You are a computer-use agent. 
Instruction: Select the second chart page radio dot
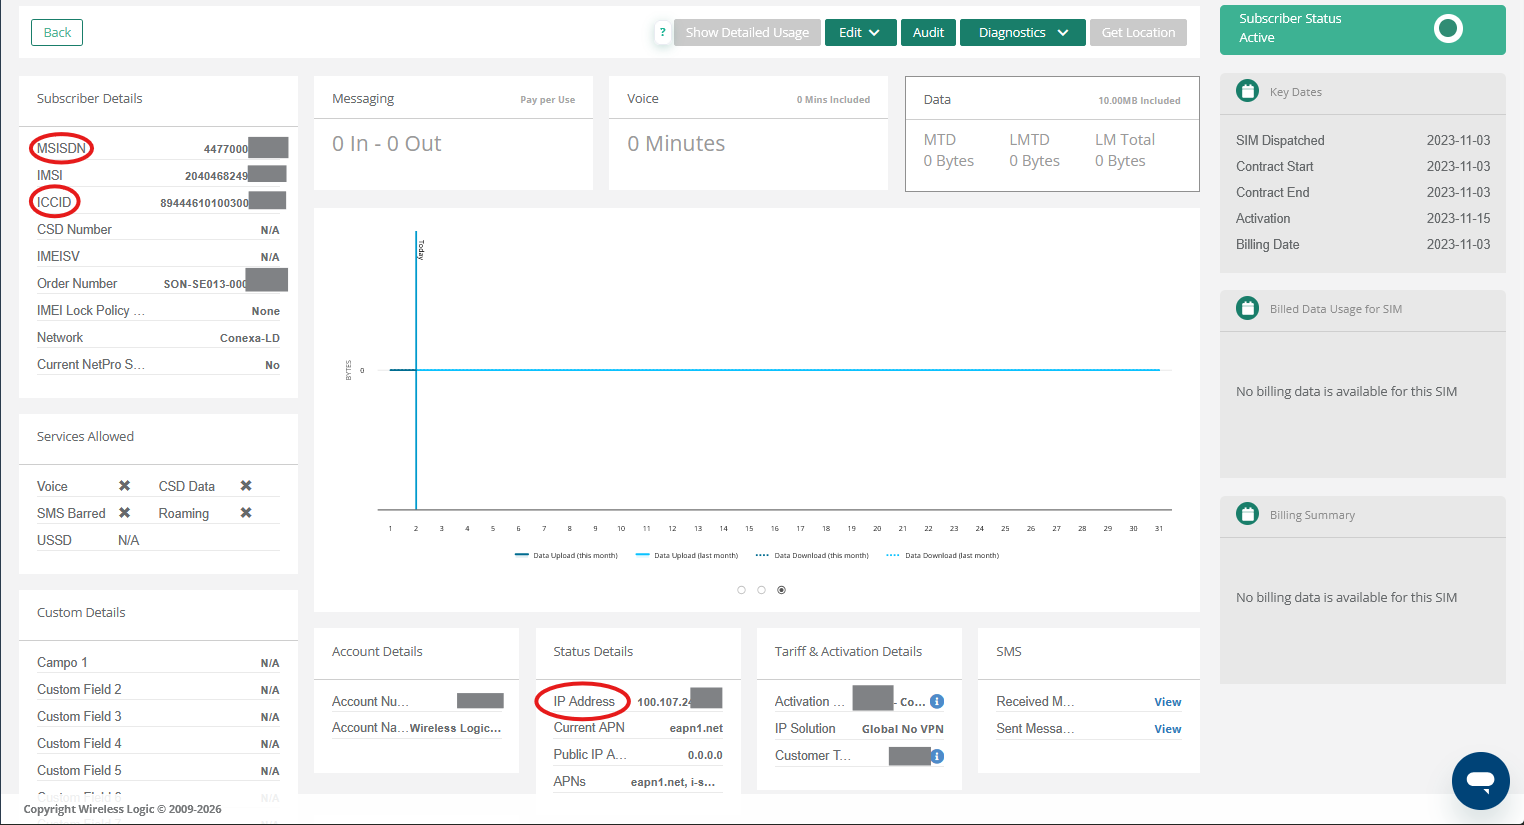tap(761, 590)
